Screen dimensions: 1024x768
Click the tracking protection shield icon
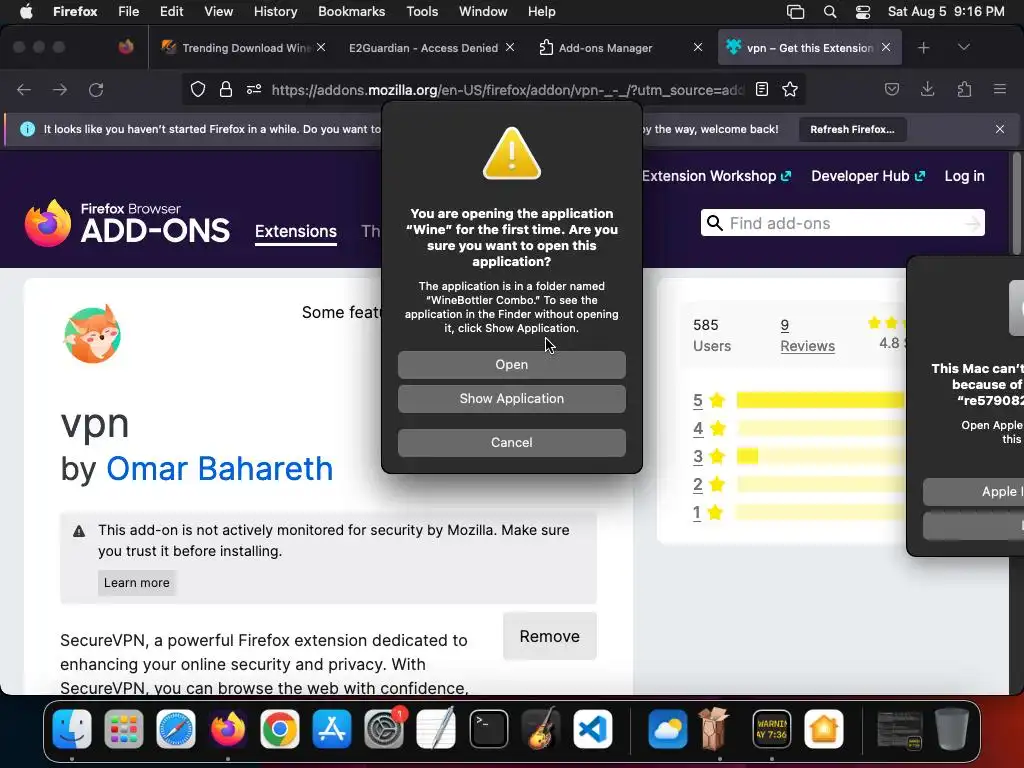(198, 89)
